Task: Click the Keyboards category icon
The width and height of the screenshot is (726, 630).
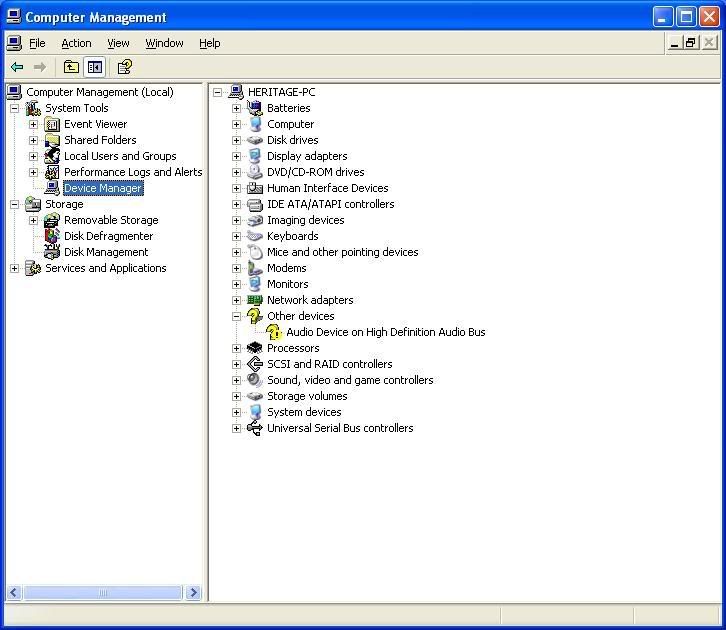Action: (255, 236)
